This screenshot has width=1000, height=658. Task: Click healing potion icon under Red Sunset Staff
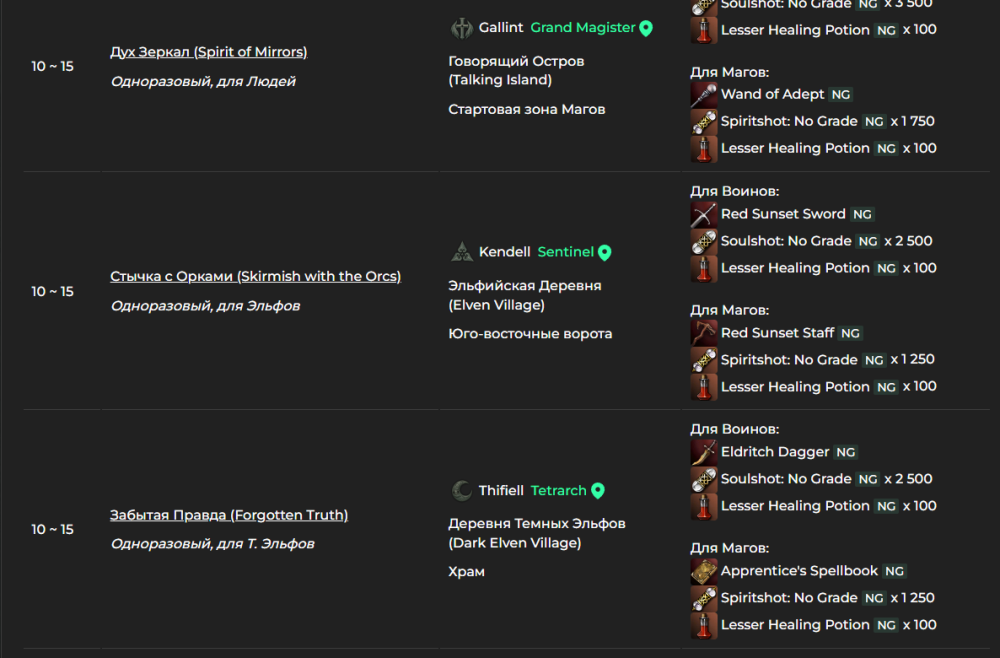tap(704, 387)
